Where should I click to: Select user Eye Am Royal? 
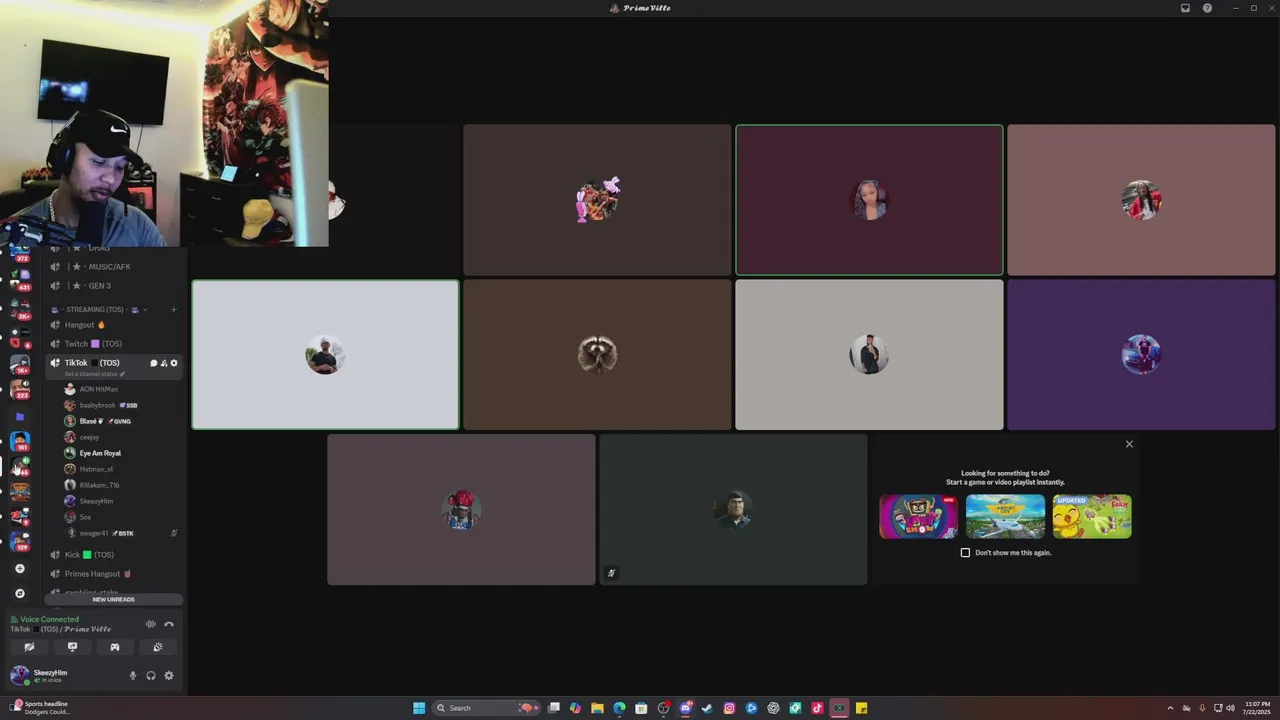tap(120, 453)
